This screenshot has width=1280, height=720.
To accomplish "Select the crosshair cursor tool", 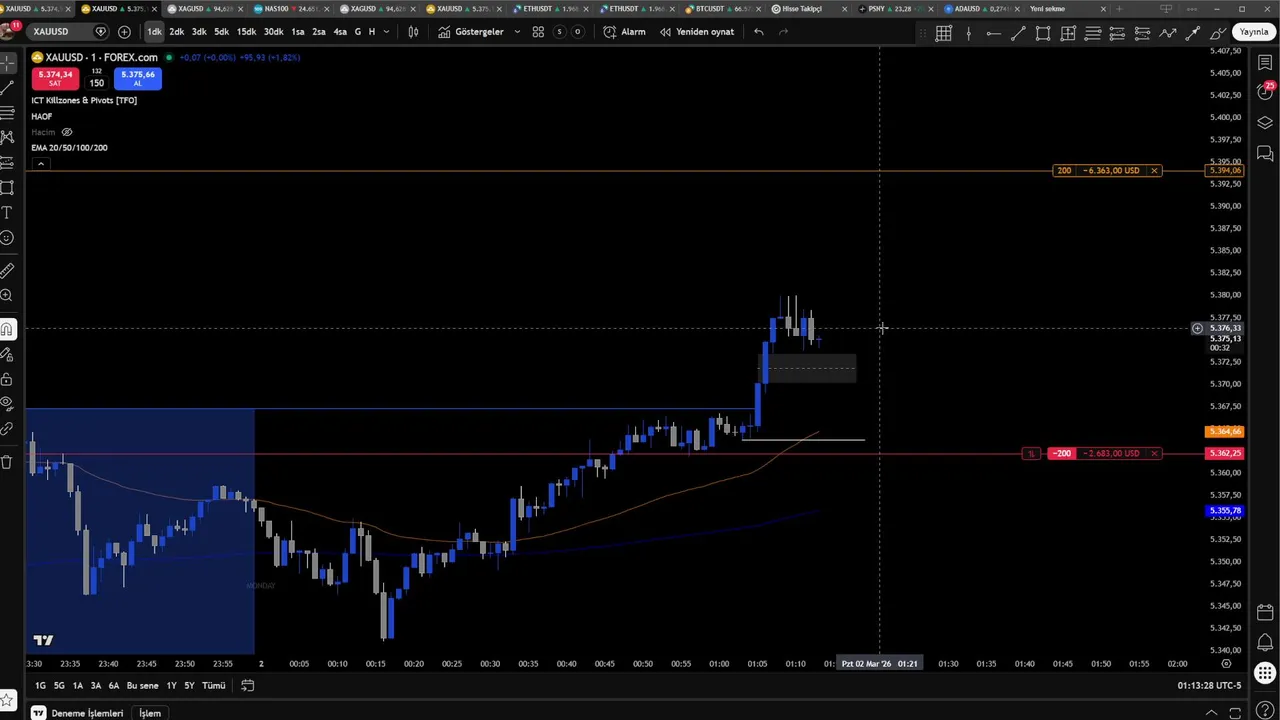I will click(x=7, y=63).
